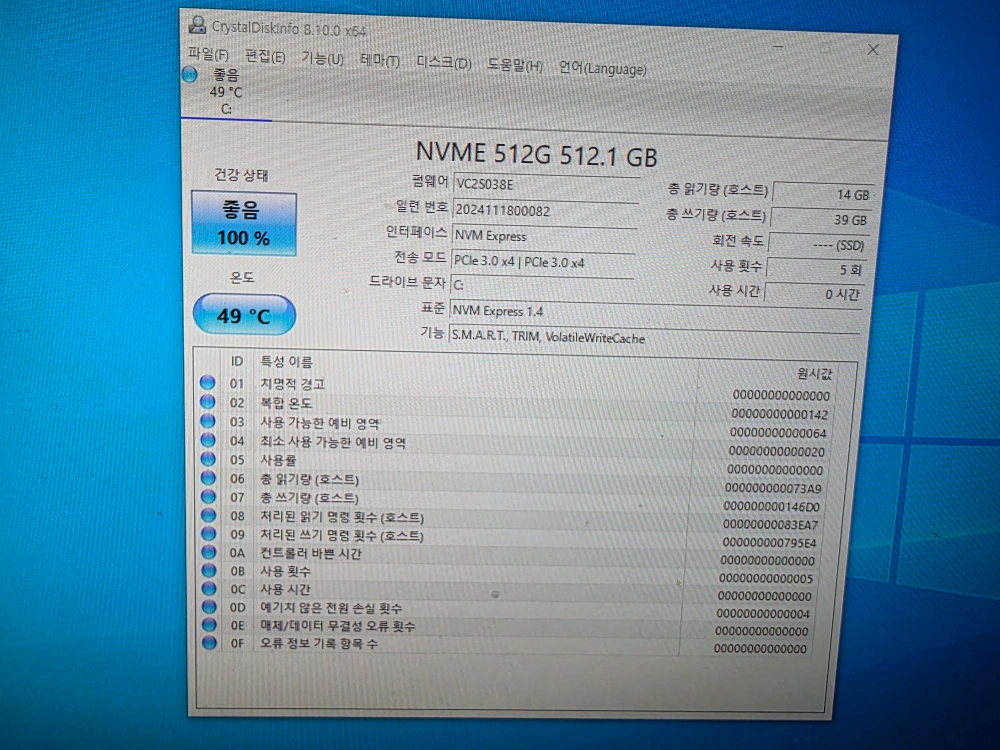Click the status icon of row 0E 무결성 오류 횟수
1000x750 pixels.
209,624
